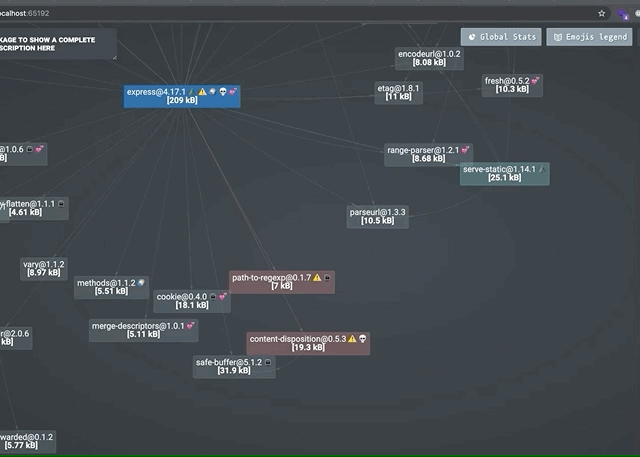Select the safe-buffer@5.1.2 node label
This screenshot has width=640, height=457.
point(229,362)
